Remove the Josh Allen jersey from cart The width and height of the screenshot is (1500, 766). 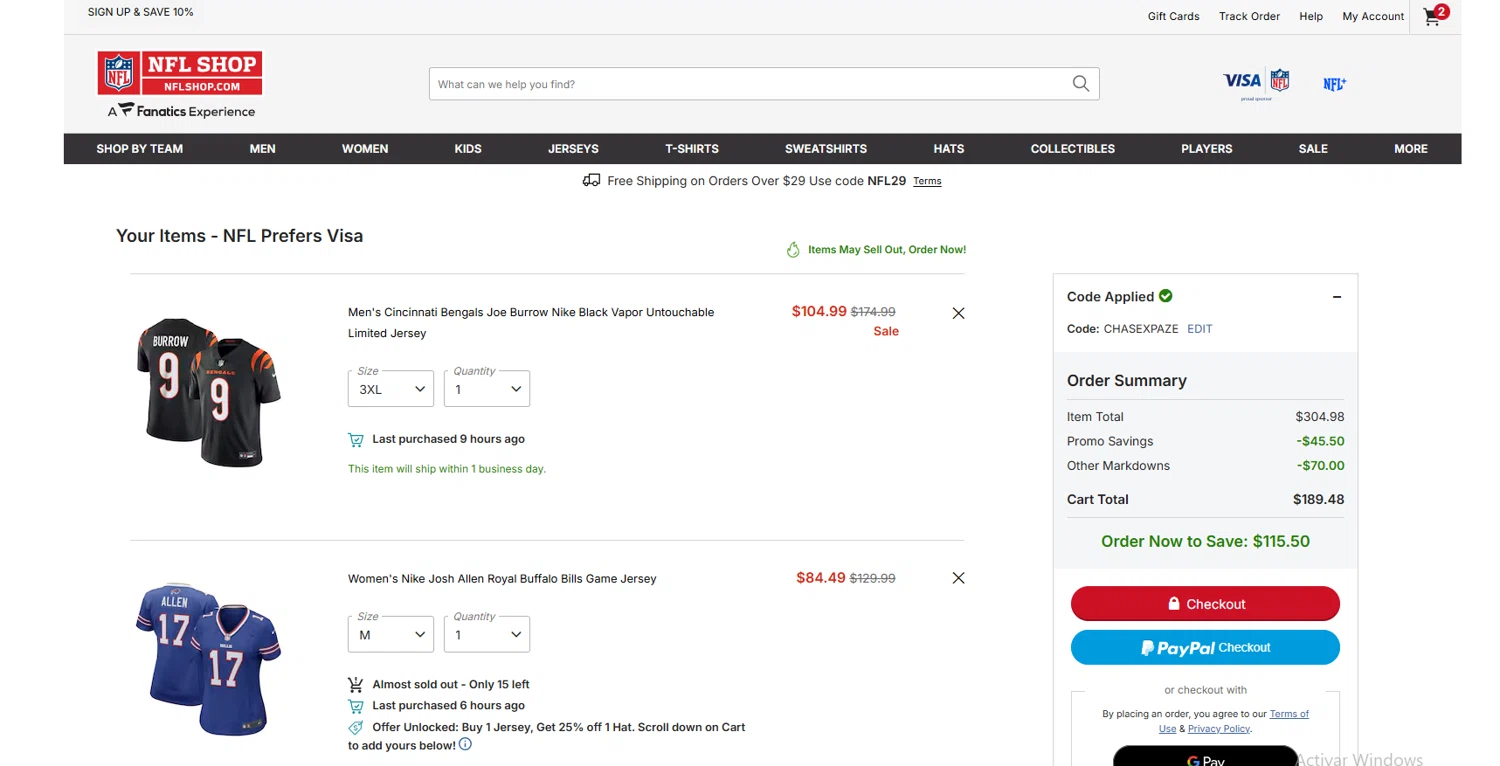[x=958, y=578]
